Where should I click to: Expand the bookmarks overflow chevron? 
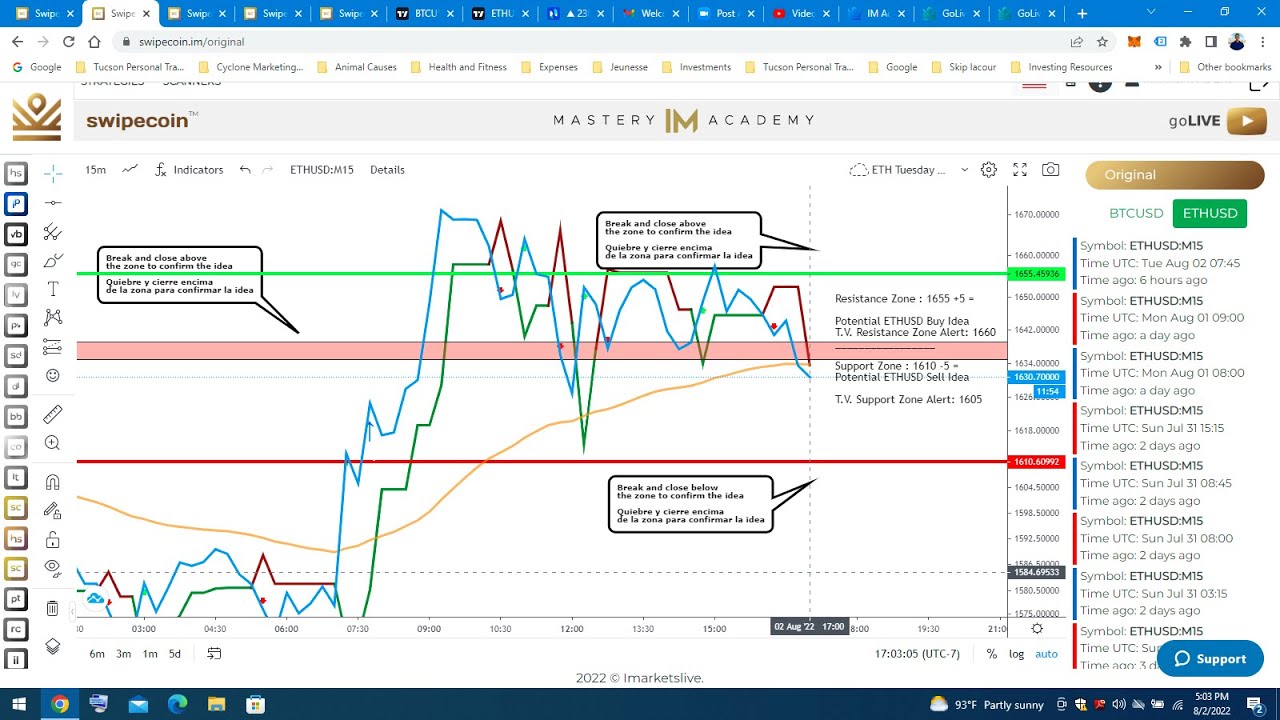click(1158, 67)
